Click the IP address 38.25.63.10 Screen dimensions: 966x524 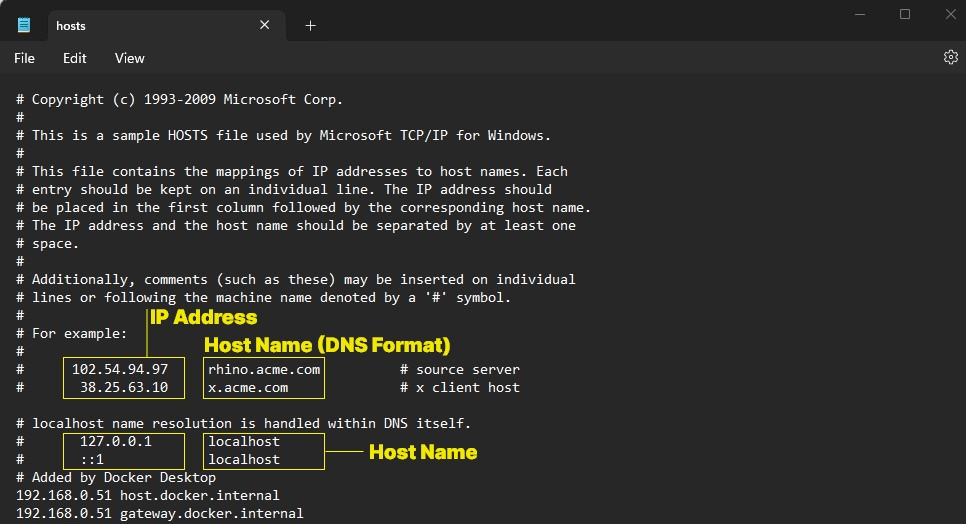124,387
